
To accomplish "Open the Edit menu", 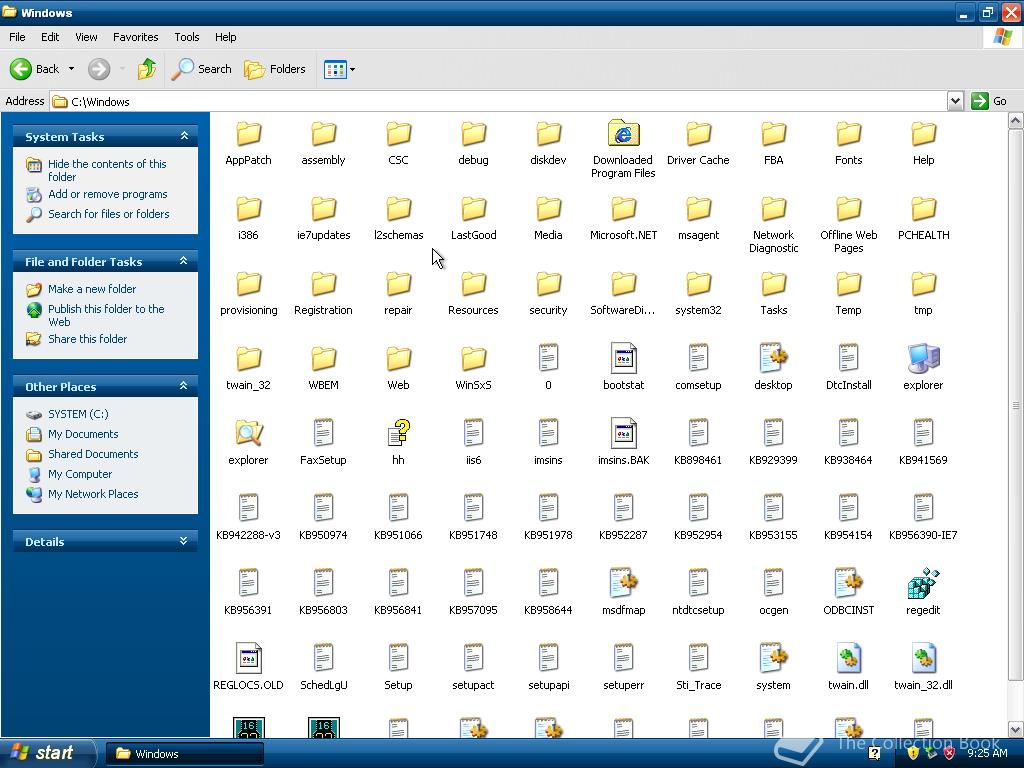I will coord(50,37).
